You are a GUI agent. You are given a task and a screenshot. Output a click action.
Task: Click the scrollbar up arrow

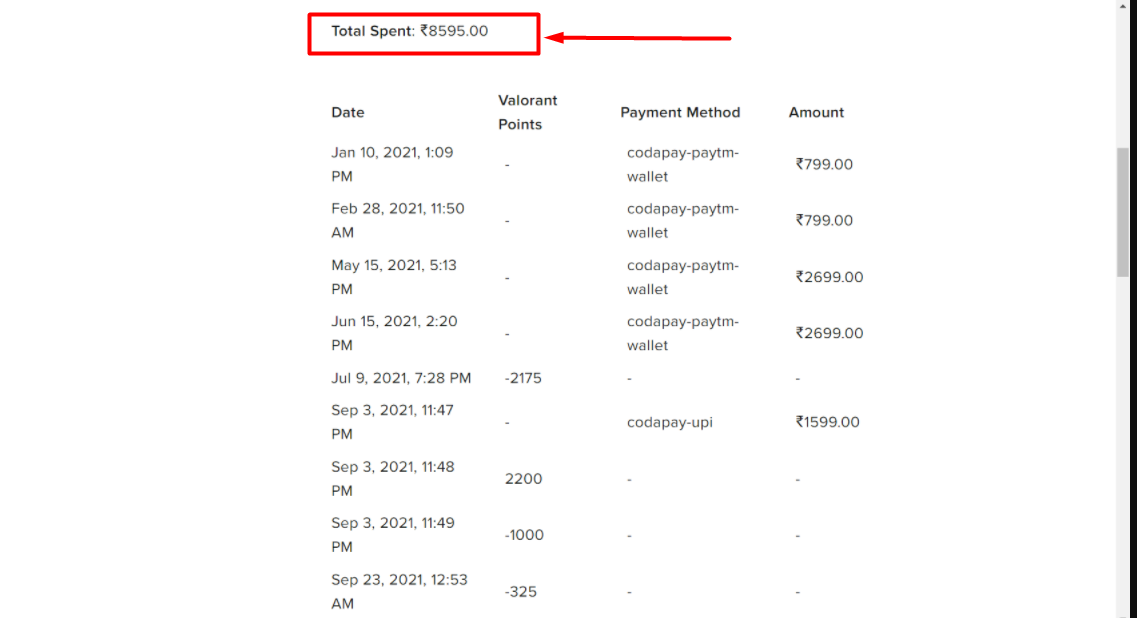pyautogui.click(x=1122, y=5)
